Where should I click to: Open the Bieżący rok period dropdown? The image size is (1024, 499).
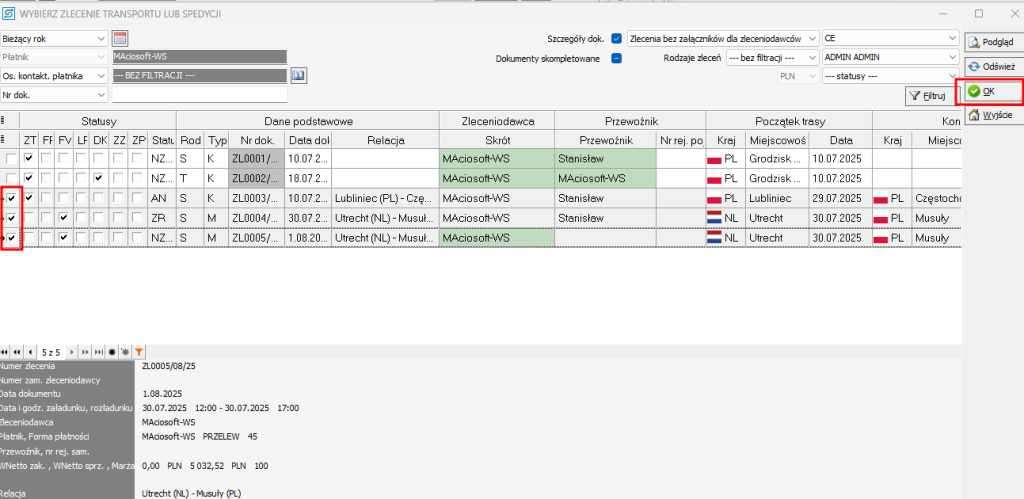pyautogui.click(x=54, y=39)
